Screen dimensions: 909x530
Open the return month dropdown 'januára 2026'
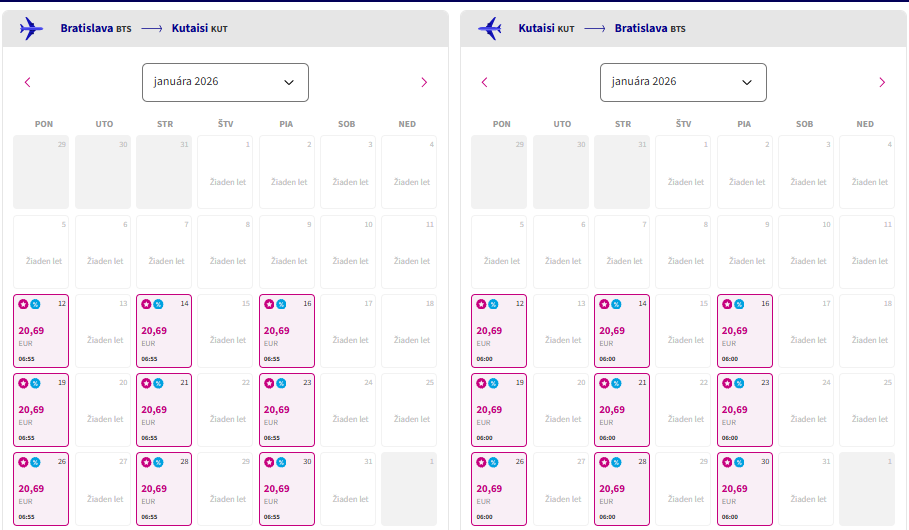point(683,82)
